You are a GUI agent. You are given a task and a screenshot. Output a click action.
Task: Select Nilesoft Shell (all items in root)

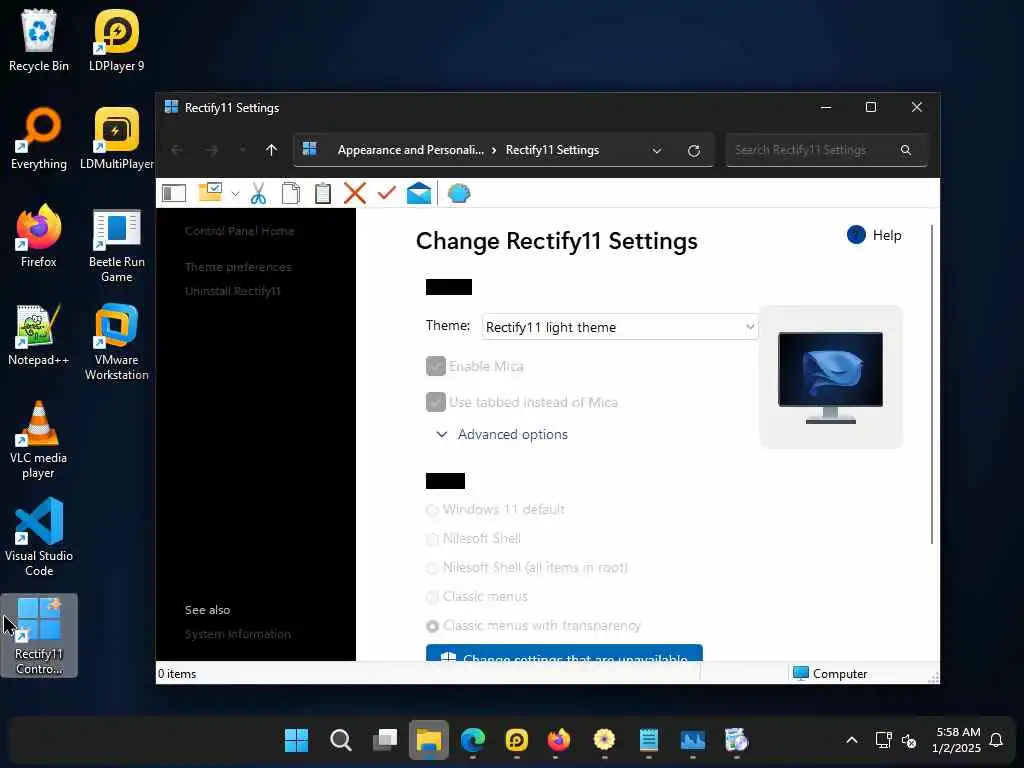point(432,568)
